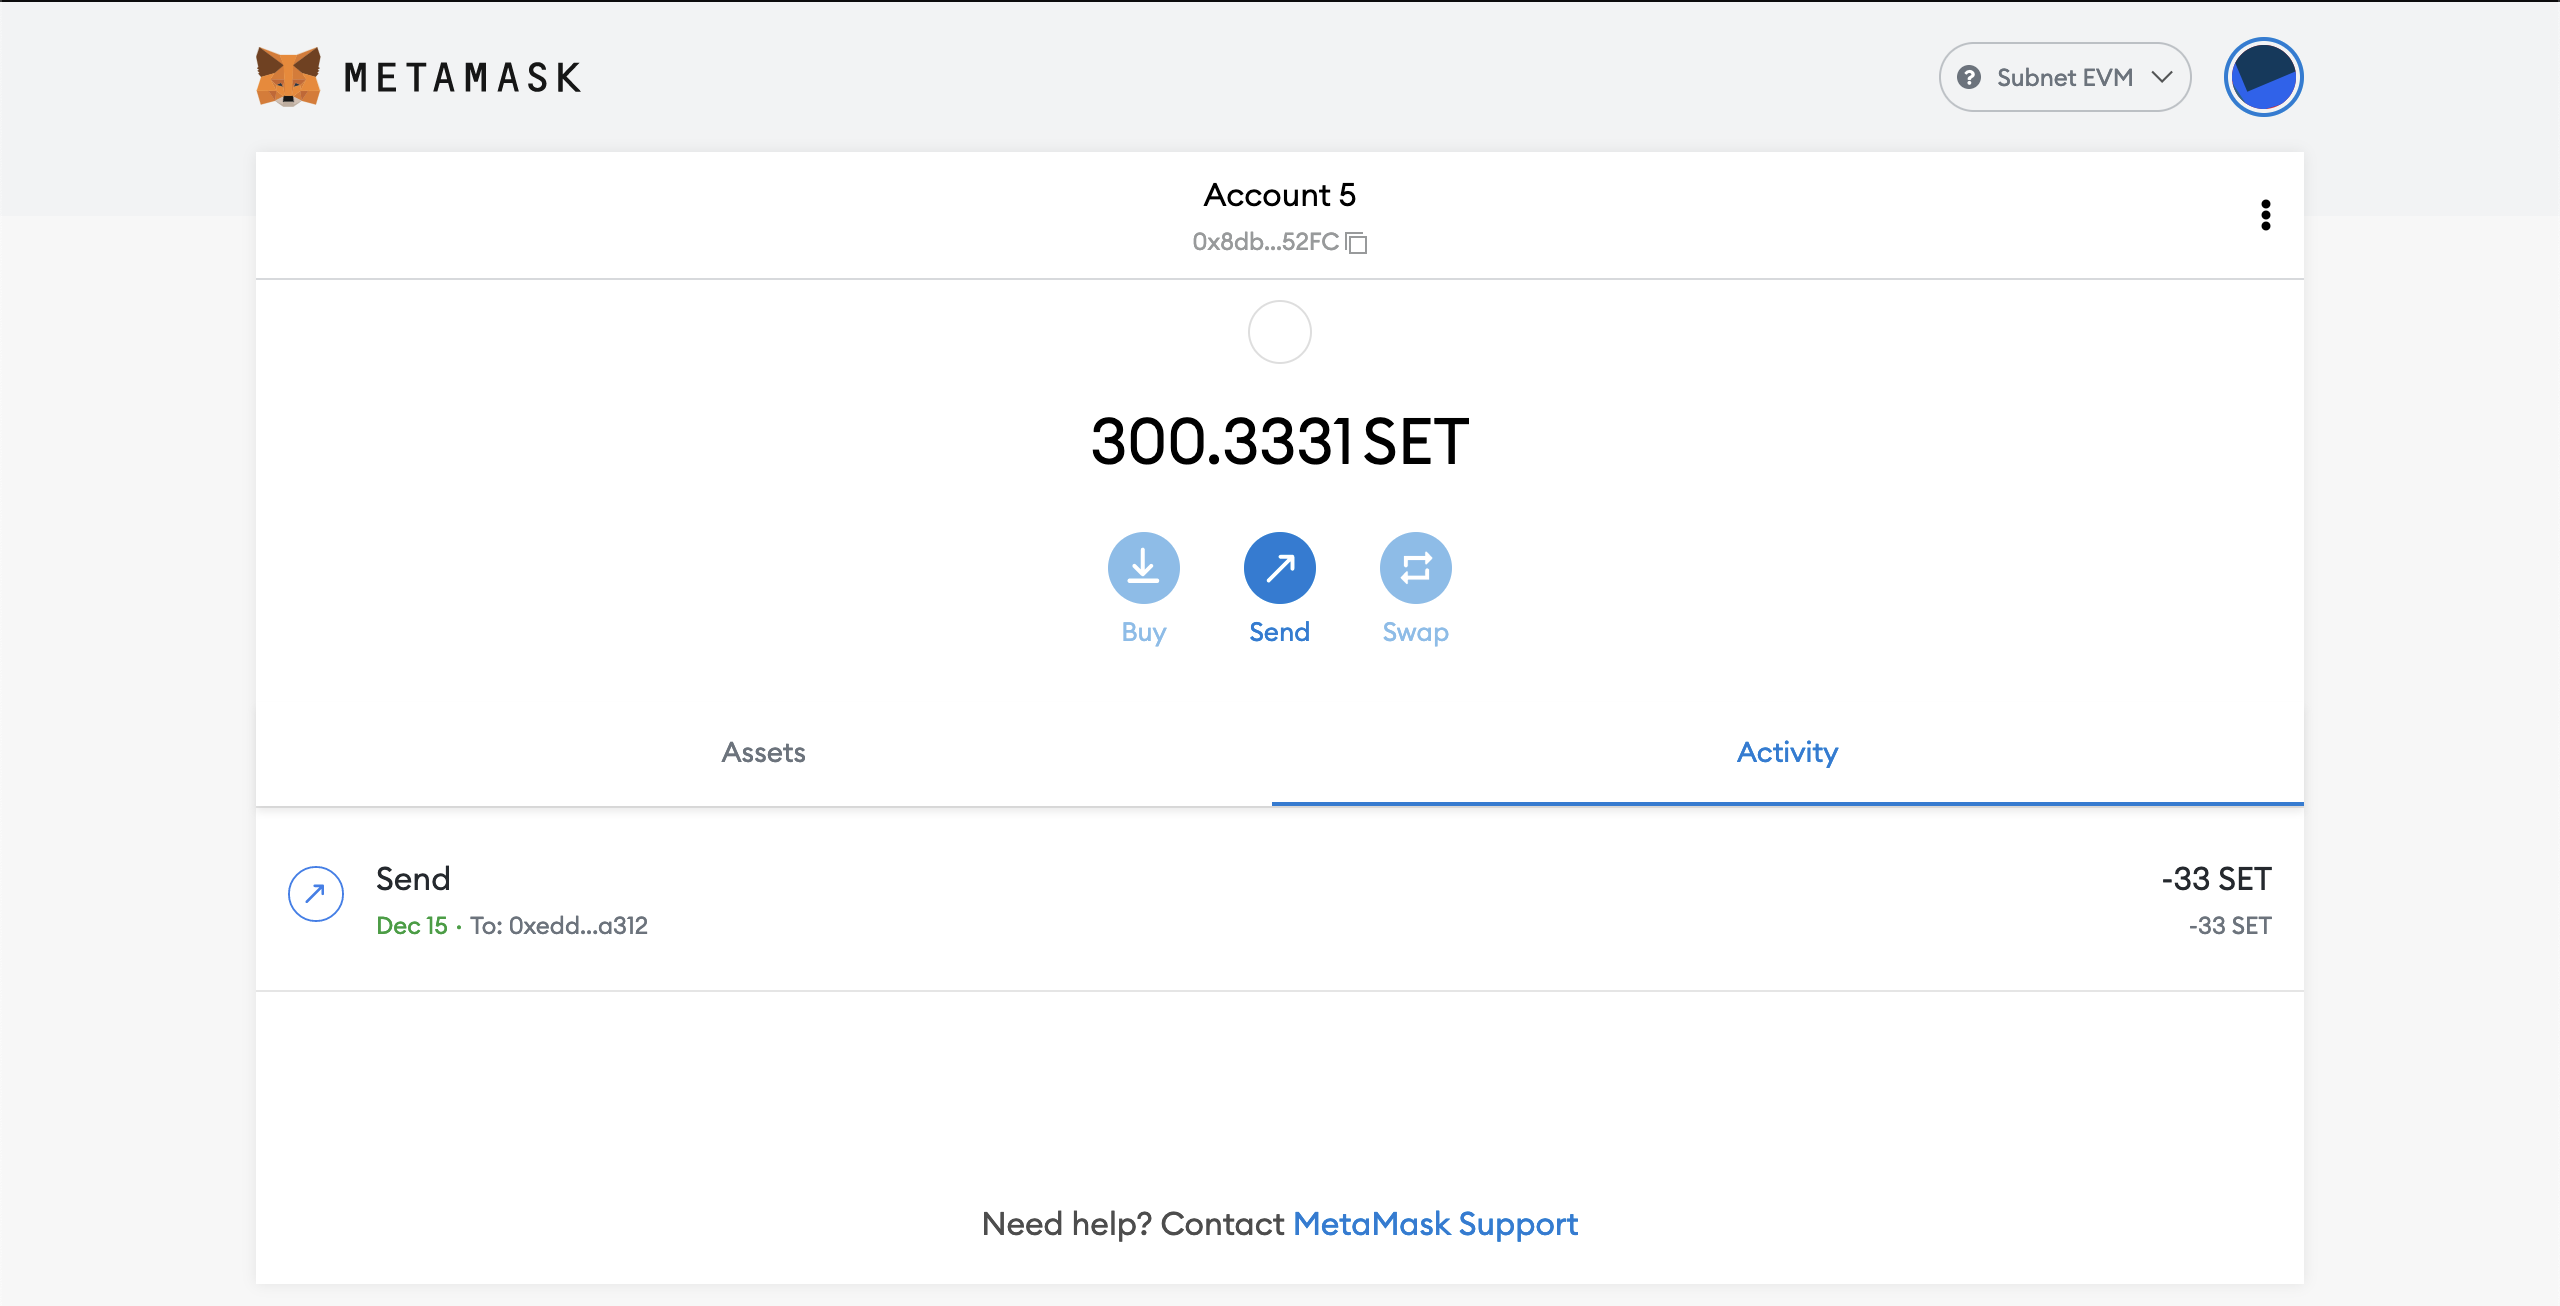Copy the 0x8db...52FC address to the clipboard
This screenshot has width=2560, height=1306.
point(1279,242)
